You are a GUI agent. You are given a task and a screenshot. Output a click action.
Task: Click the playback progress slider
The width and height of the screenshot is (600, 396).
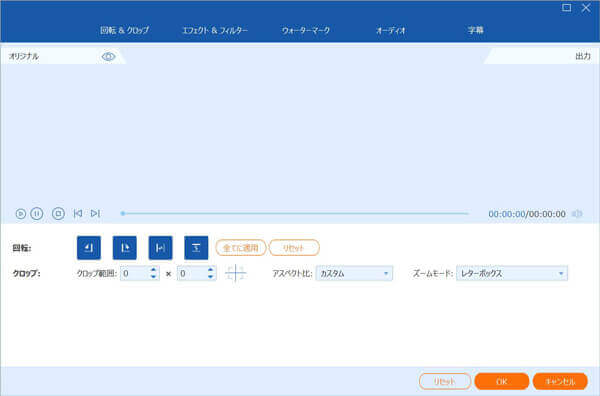tap(295, 213)
